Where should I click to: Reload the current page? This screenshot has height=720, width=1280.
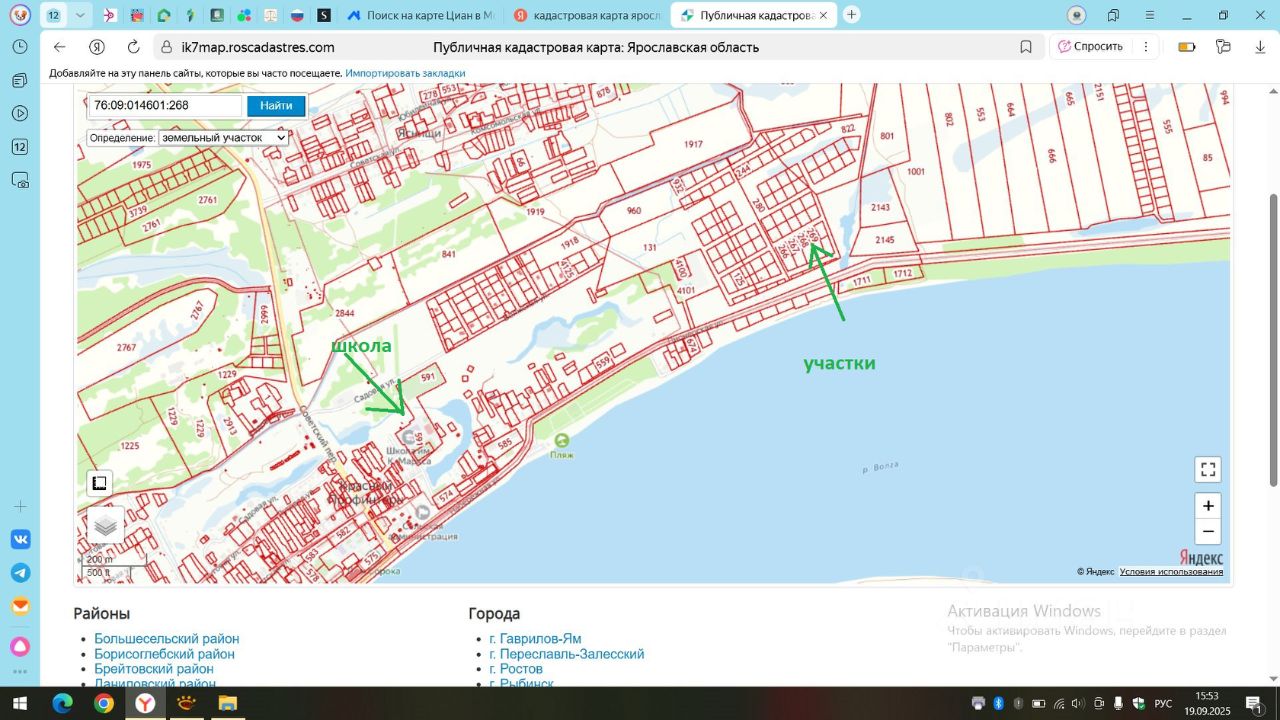tap(134, 47)
